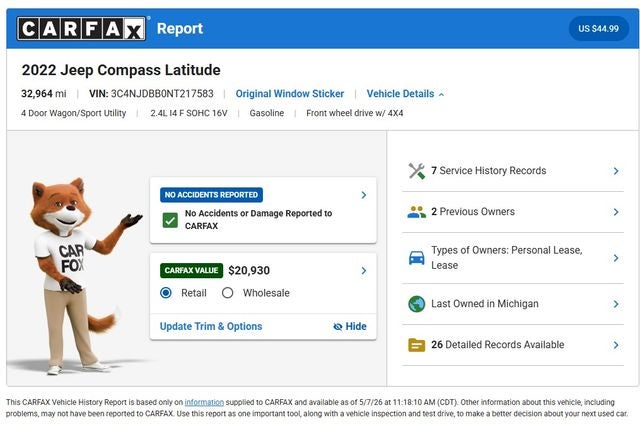Click the VIN 3C4NJDBB0NT217583 text

[x=151, y=94]
